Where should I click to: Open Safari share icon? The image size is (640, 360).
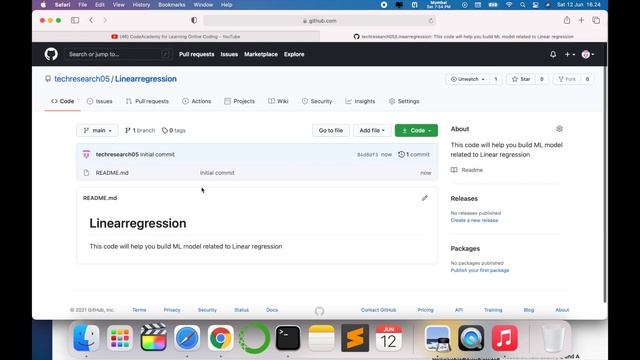point(567,20)
